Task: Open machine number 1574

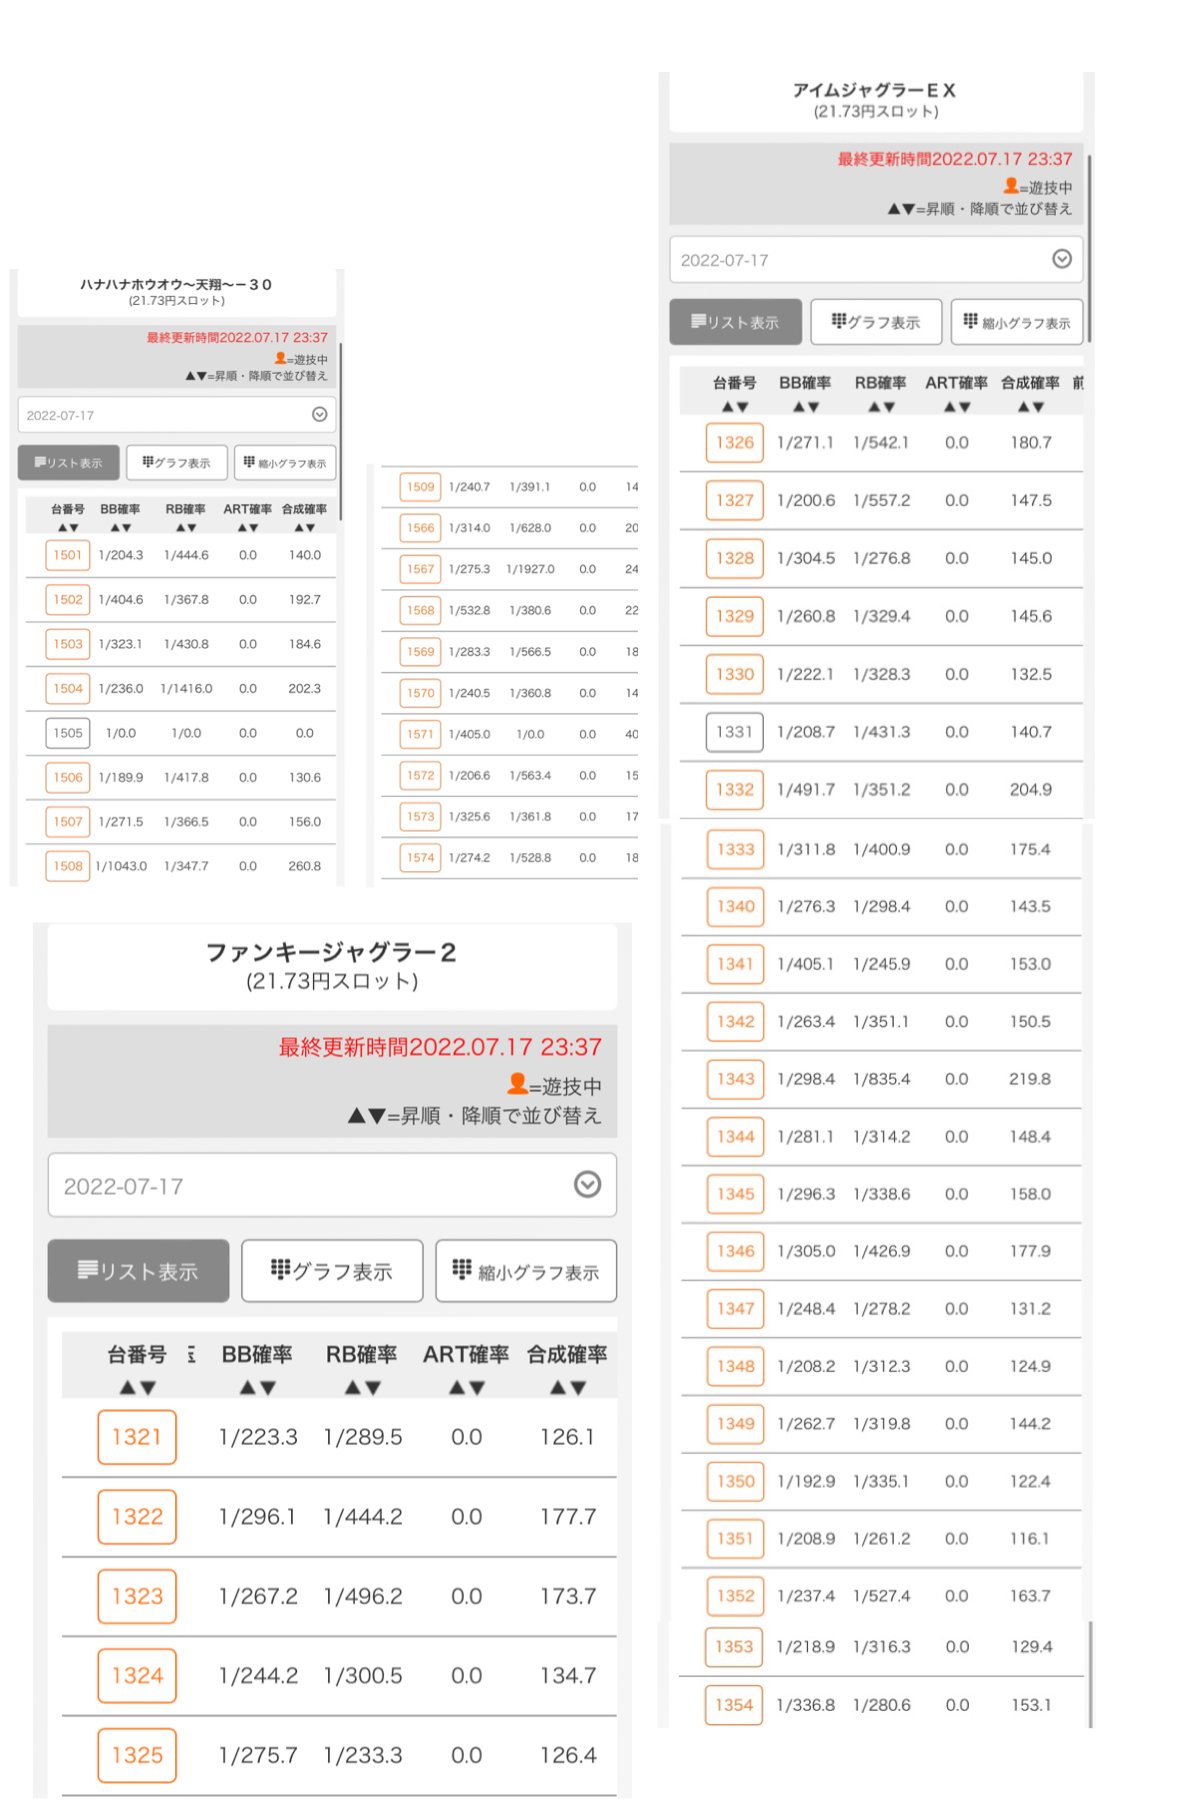Action: pyautogui.click(x=421, y=858)
